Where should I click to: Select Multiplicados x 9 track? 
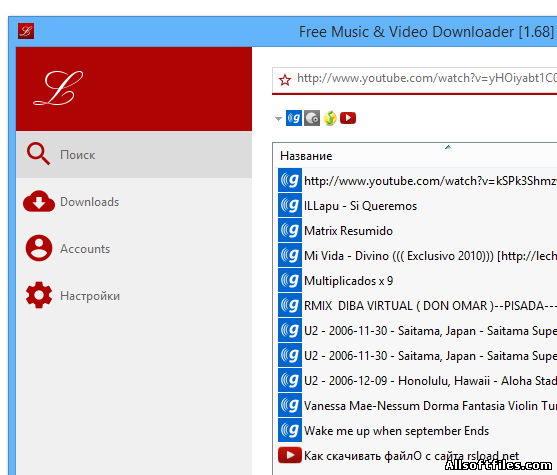(x=417, y=281)
